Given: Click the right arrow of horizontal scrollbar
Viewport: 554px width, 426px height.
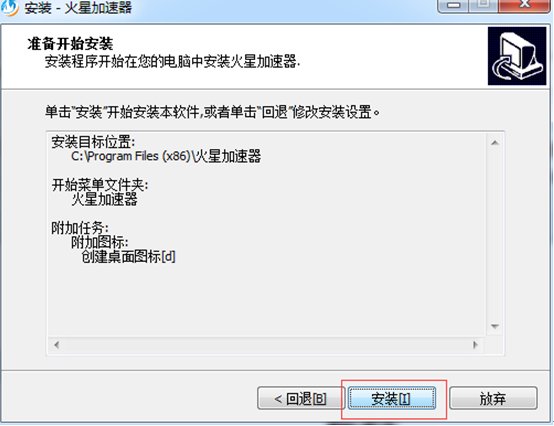Looking at the screenshot, I should coord(476,344).
